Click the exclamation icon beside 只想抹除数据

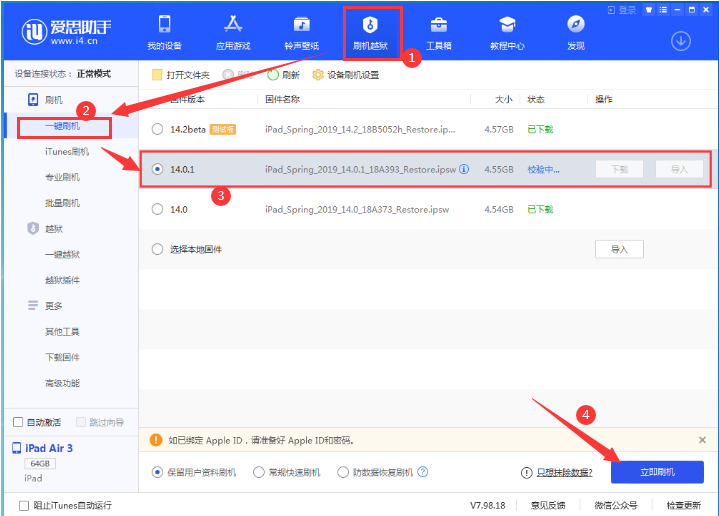point(526,472)
